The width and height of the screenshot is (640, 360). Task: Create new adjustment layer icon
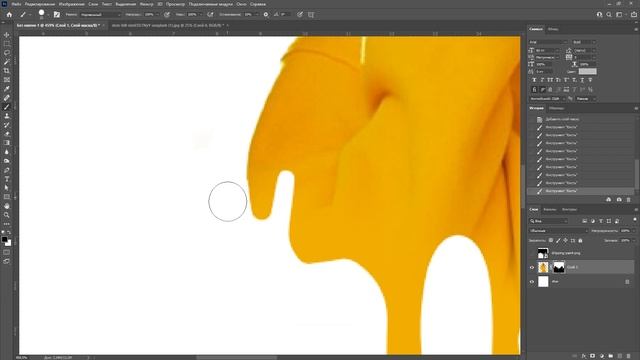click(x=602, y=356)
